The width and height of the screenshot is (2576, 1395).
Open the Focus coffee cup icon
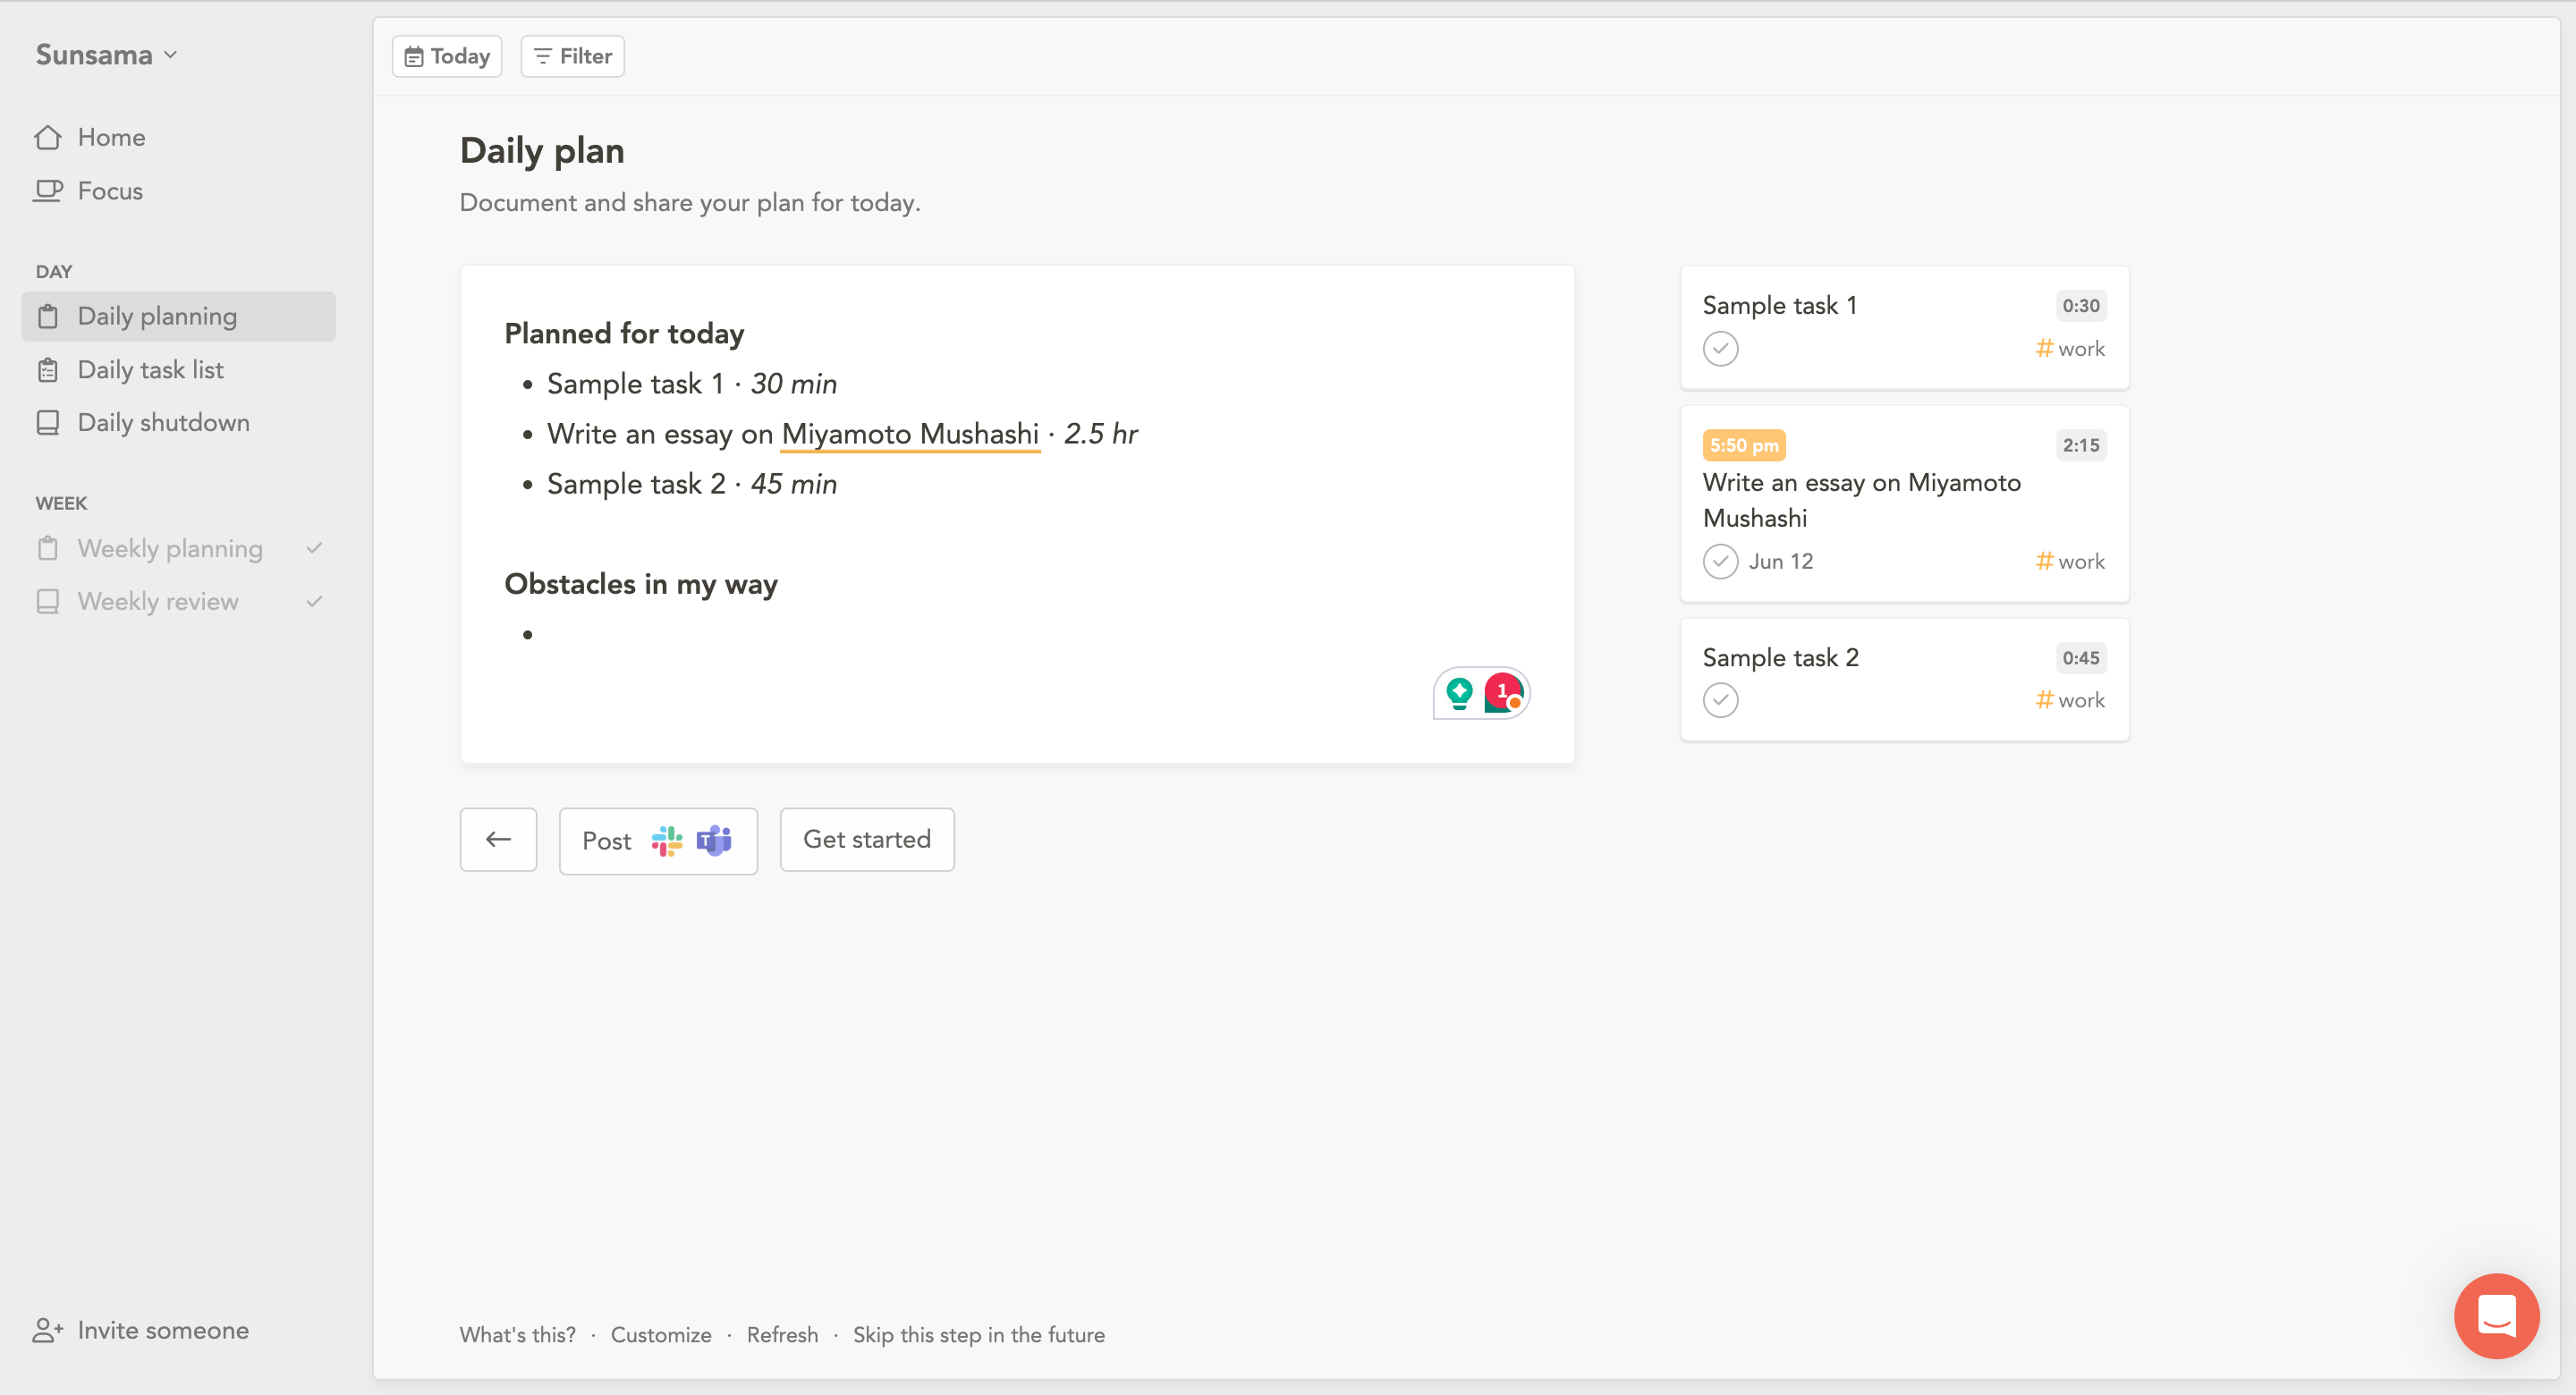point(48,190)
